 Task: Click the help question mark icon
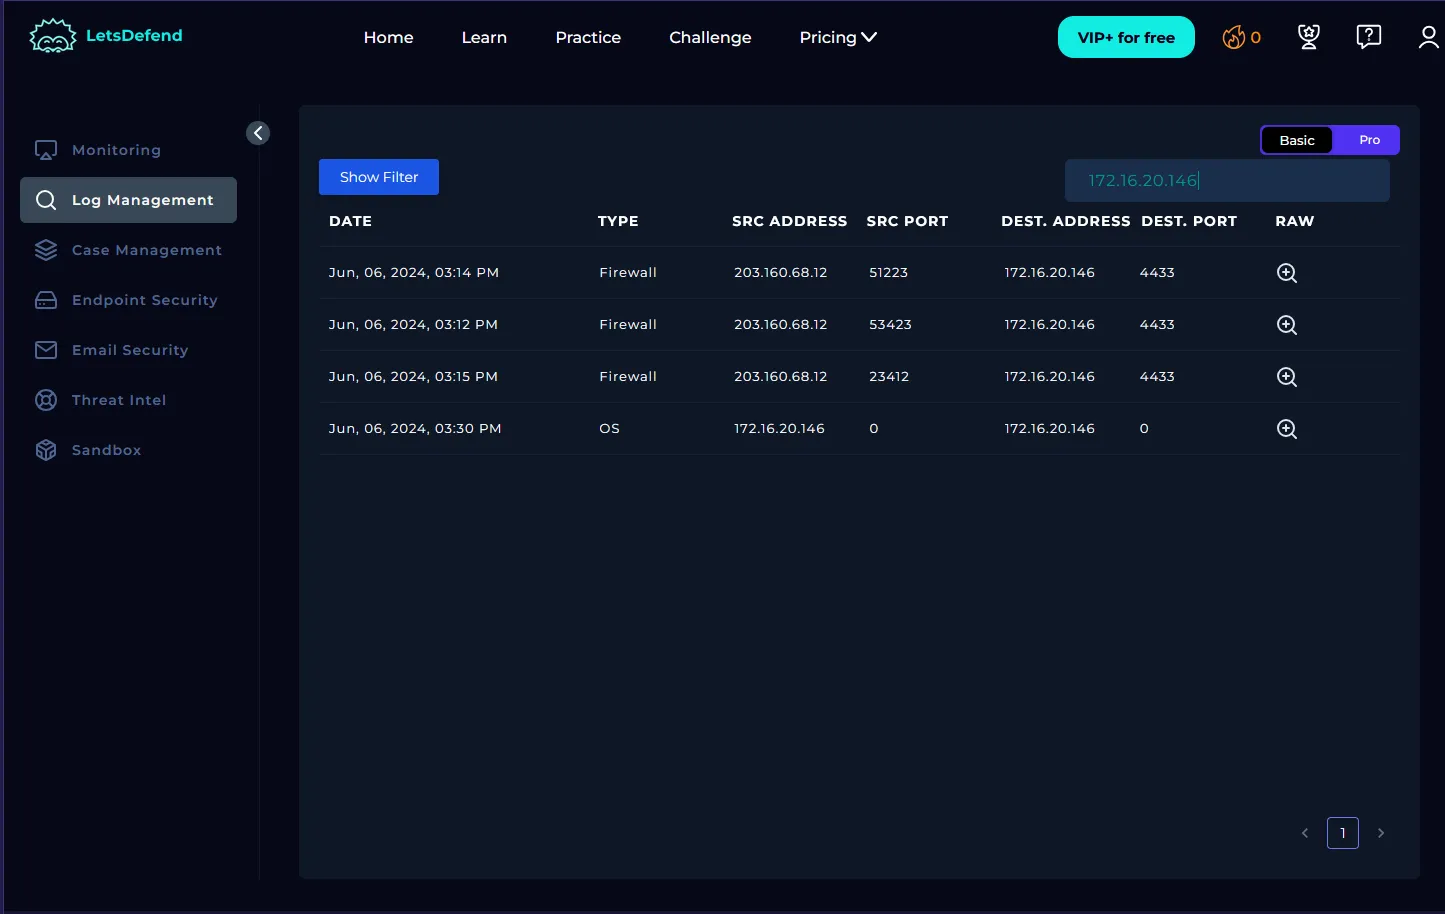[1368, 37]
